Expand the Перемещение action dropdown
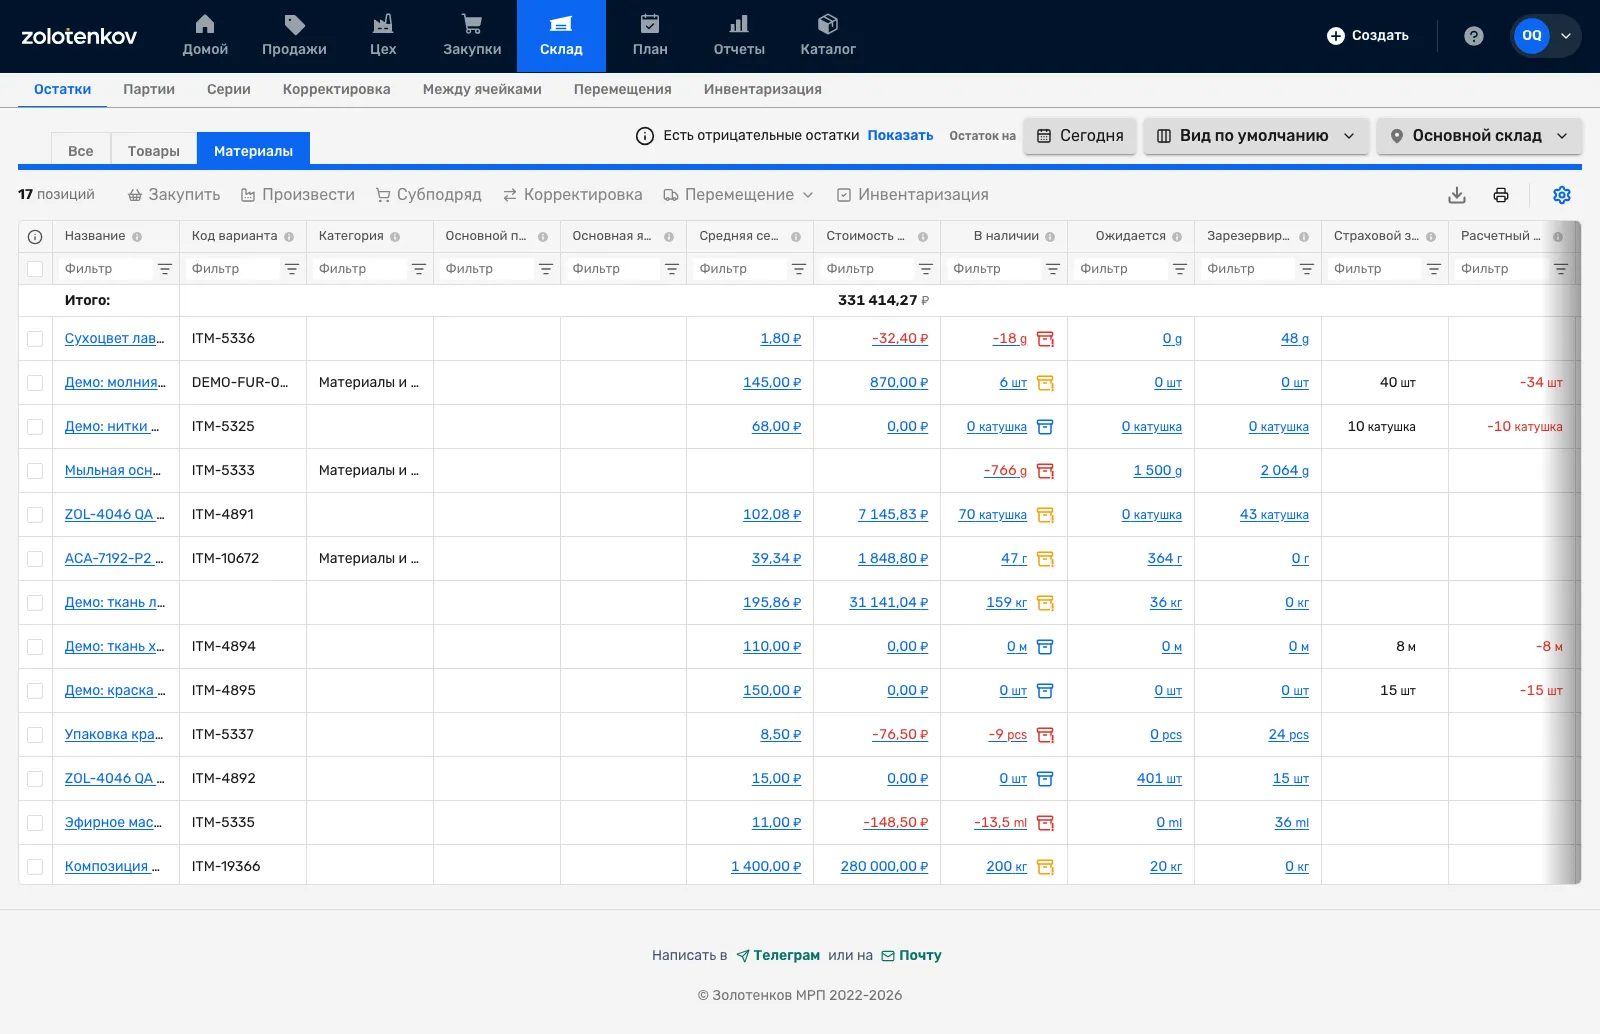1600x1034 pixels. pyautogui.click(x=739, y=195)
